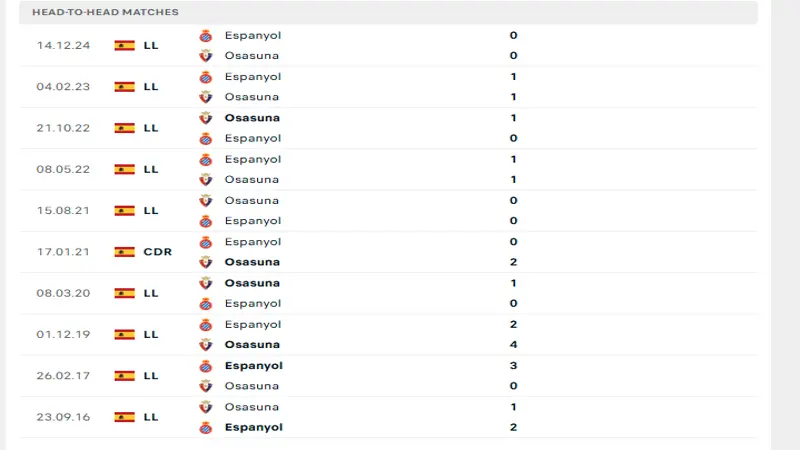
Task: Select Osasuna team name in 17.01.21 match
Action: tap(252, 262)
